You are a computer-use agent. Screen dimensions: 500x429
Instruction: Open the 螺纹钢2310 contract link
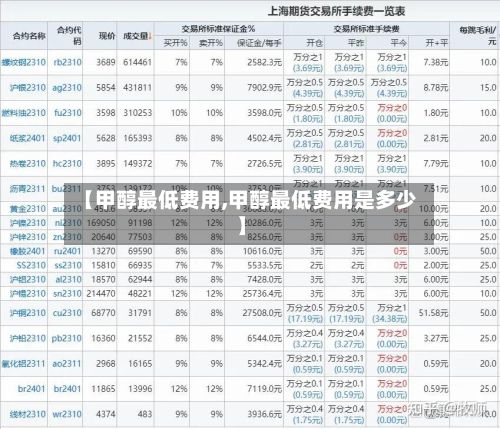click(24, 62)
